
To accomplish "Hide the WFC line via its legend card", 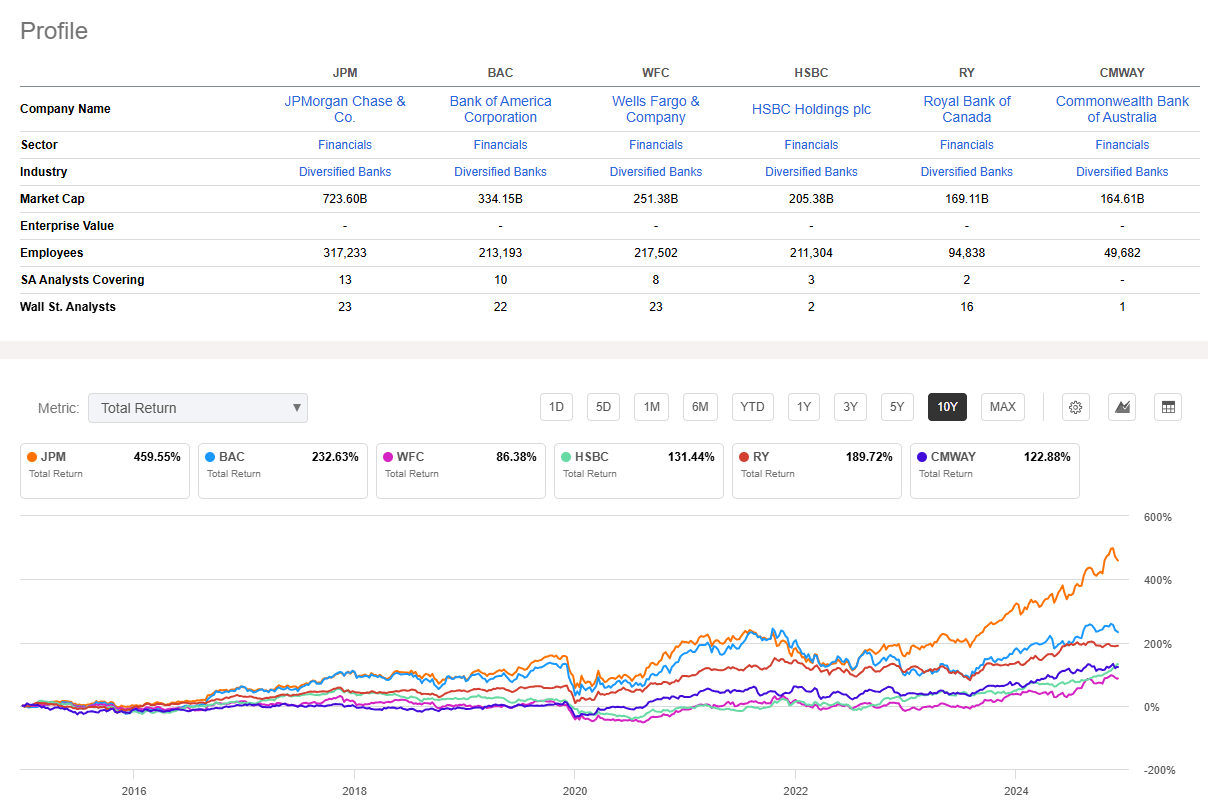I will coord(460,465).
